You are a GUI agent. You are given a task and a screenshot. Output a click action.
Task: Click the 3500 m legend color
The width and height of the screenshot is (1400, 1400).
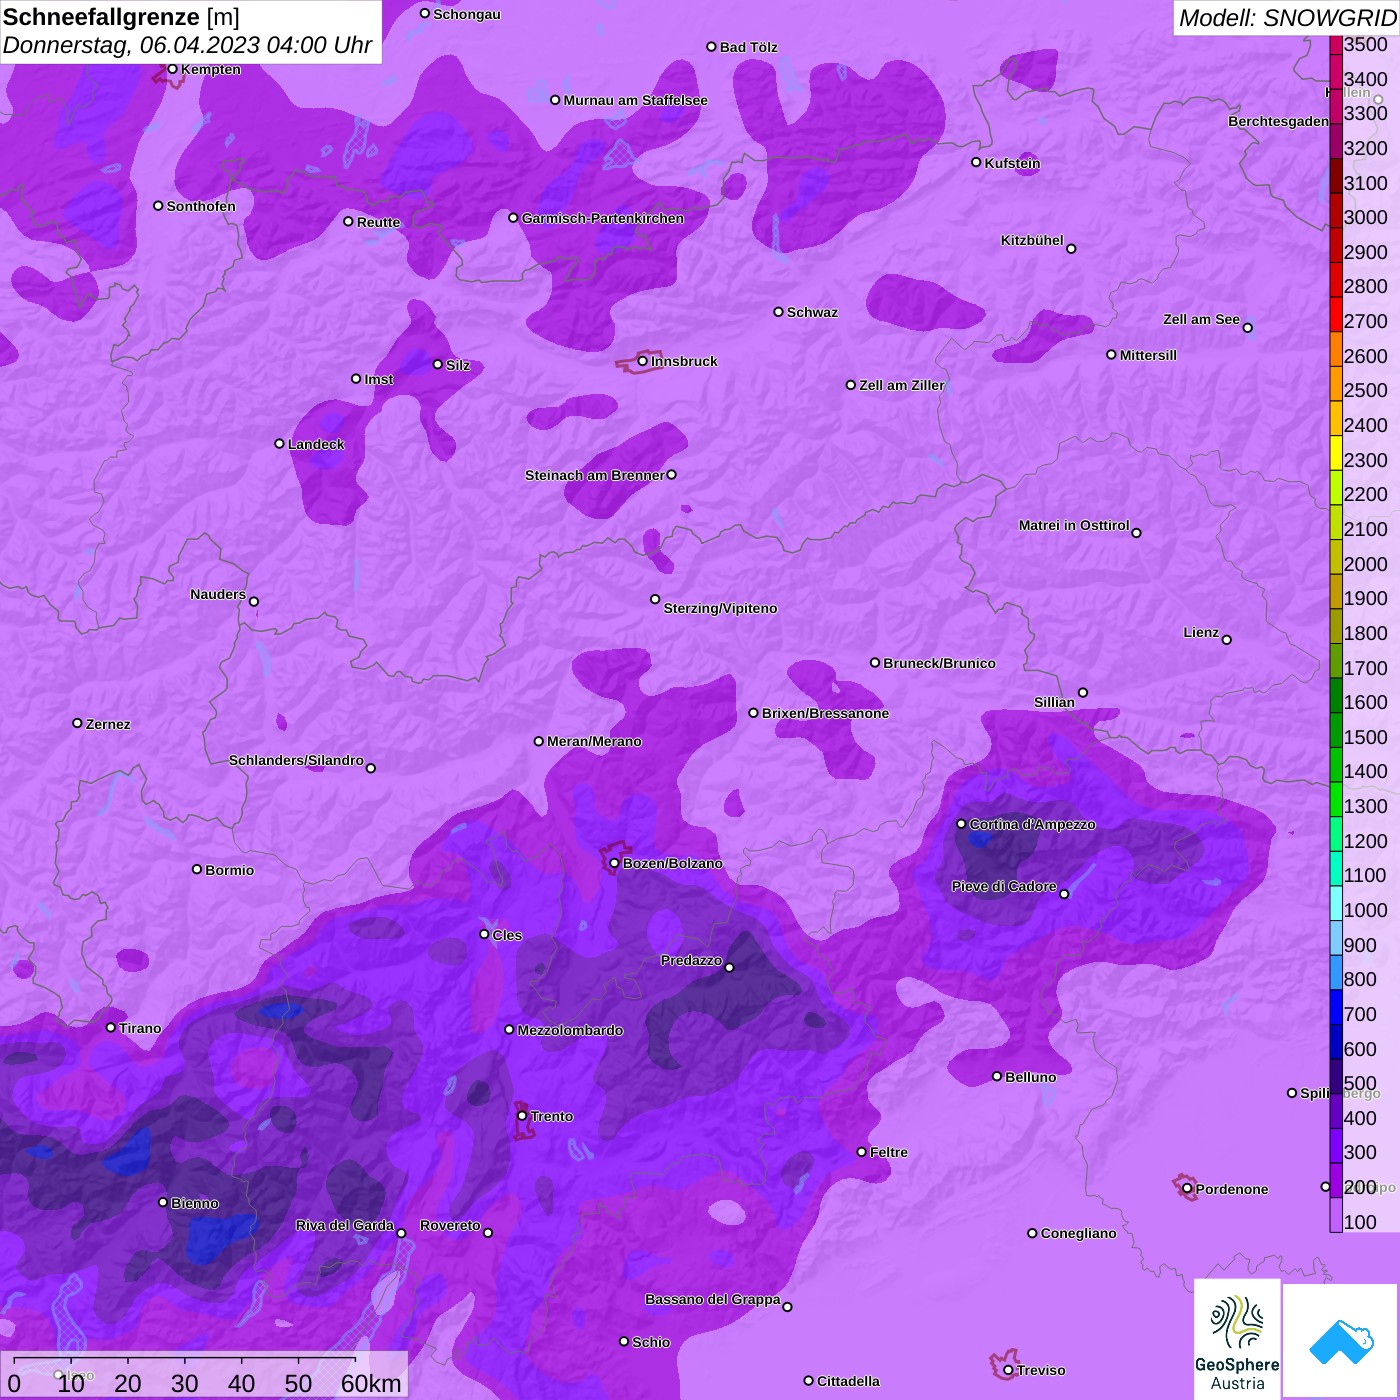(x=1336, y=44)
